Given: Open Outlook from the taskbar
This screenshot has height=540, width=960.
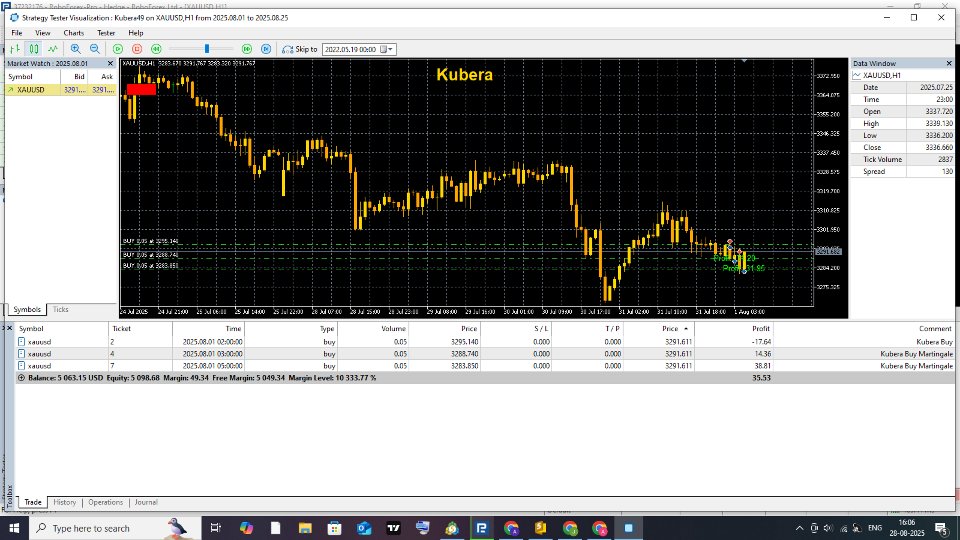Looking at the screenshot, I should click(364, 528).
